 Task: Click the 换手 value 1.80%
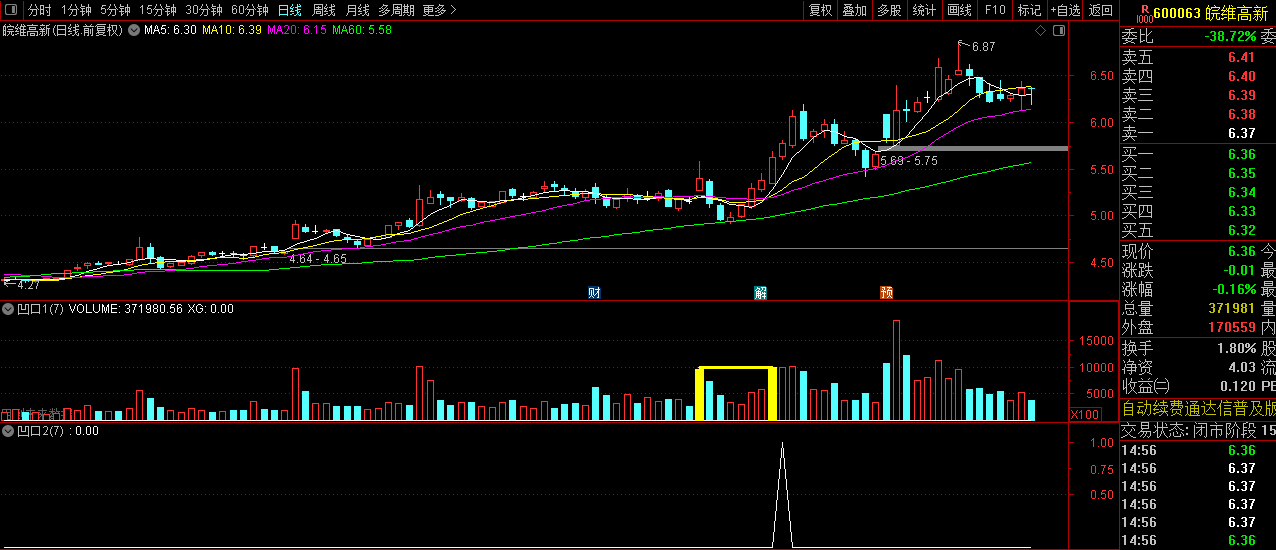pyautogui.click(x=1236, y=348)
